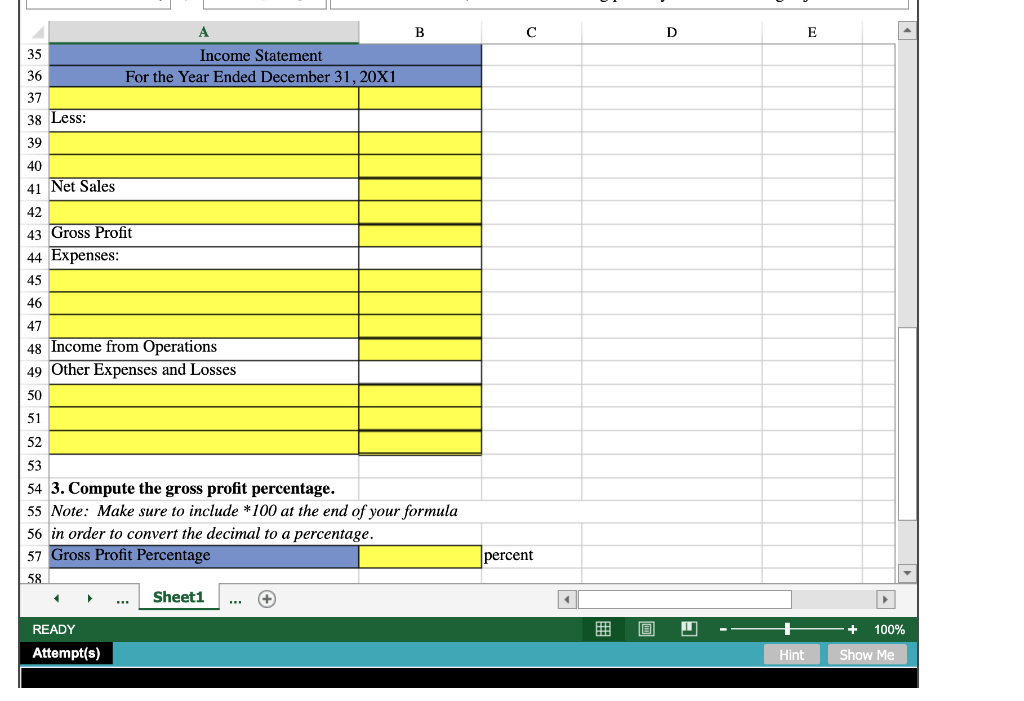The width and height of the screenshot is (1024, 701).
Task: Click the vertical scrollbar down arrow
Action: (x=907, y=572)
